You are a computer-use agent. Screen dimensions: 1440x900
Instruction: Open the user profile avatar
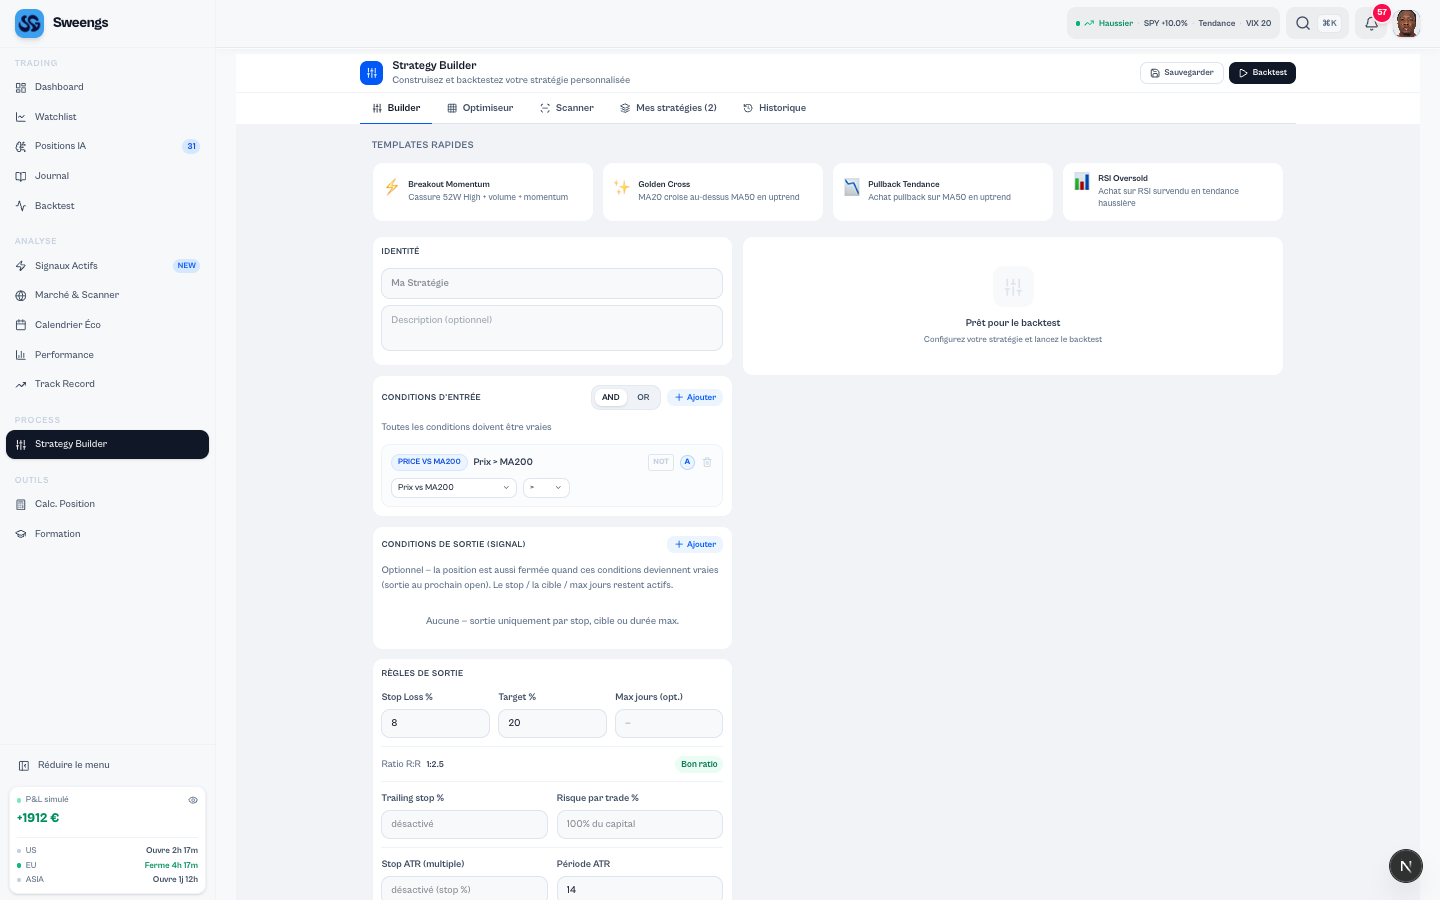click(1407, 23)
